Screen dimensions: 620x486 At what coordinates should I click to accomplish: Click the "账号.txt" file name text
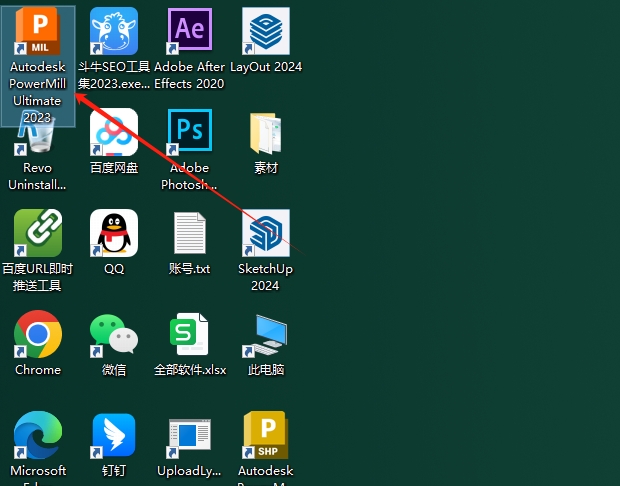point(190,269)
